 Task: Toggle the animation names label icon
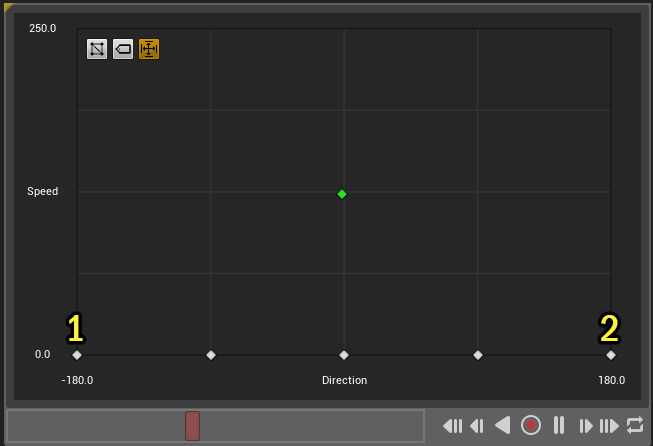pyautogui.click(x=123, y=49)
